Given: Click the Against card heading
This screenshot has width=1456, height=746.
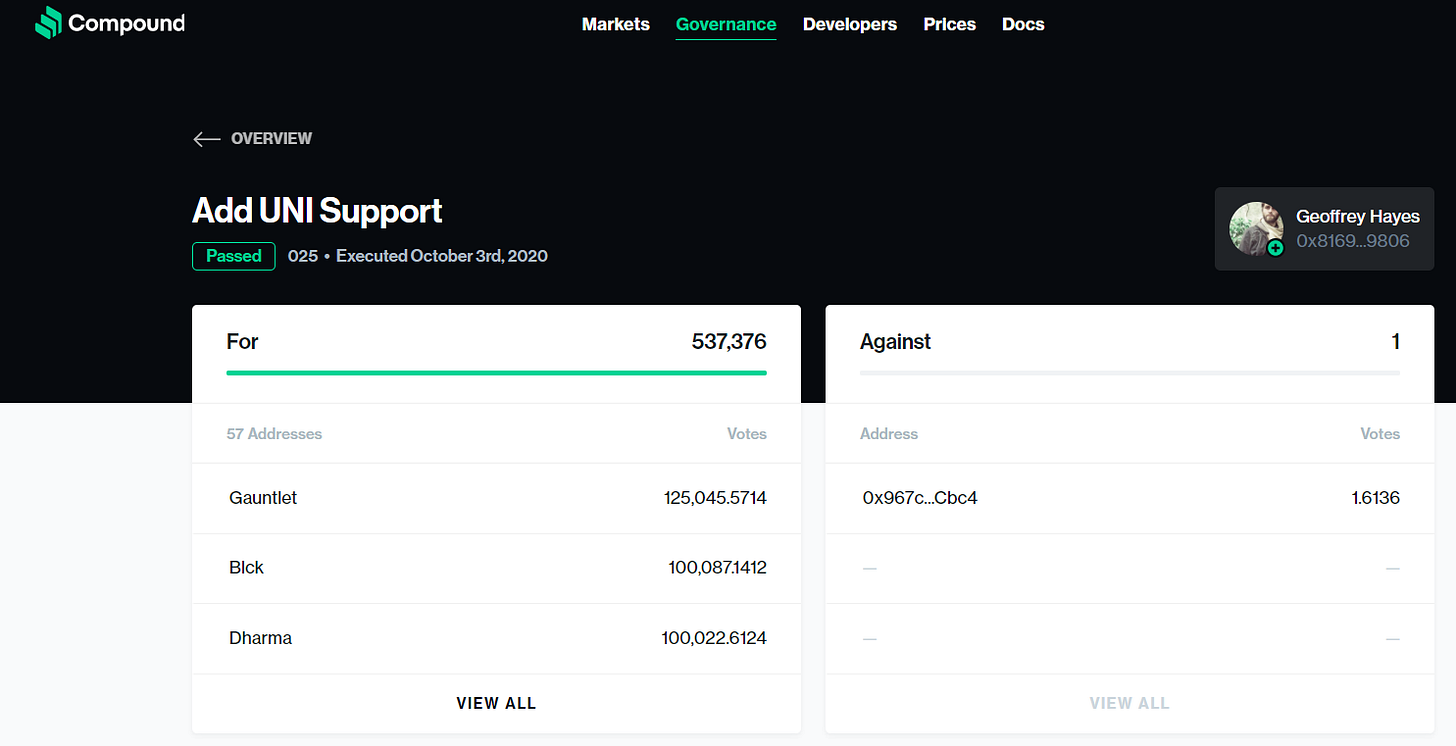Looking at the screenshot, I should (895, 342).
